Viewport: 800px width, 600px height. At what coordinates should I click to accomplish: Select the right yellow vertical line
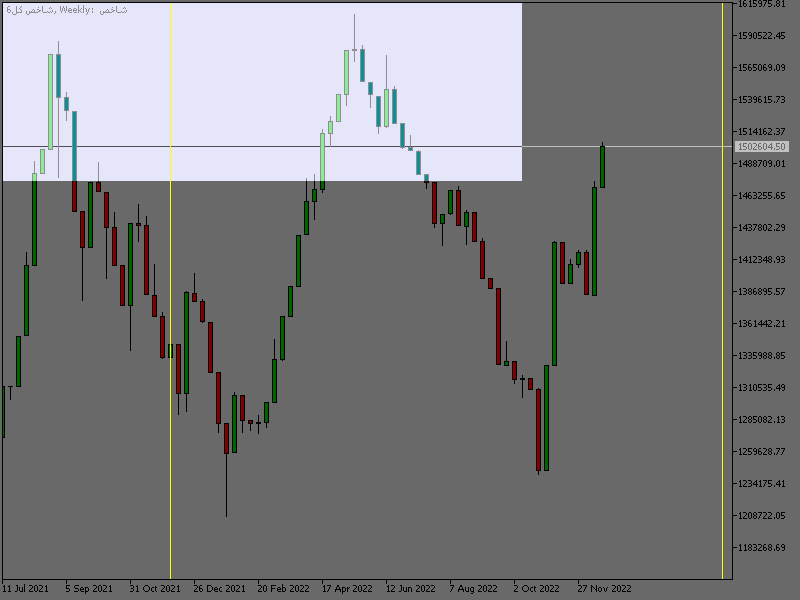(x=722, y=300)
